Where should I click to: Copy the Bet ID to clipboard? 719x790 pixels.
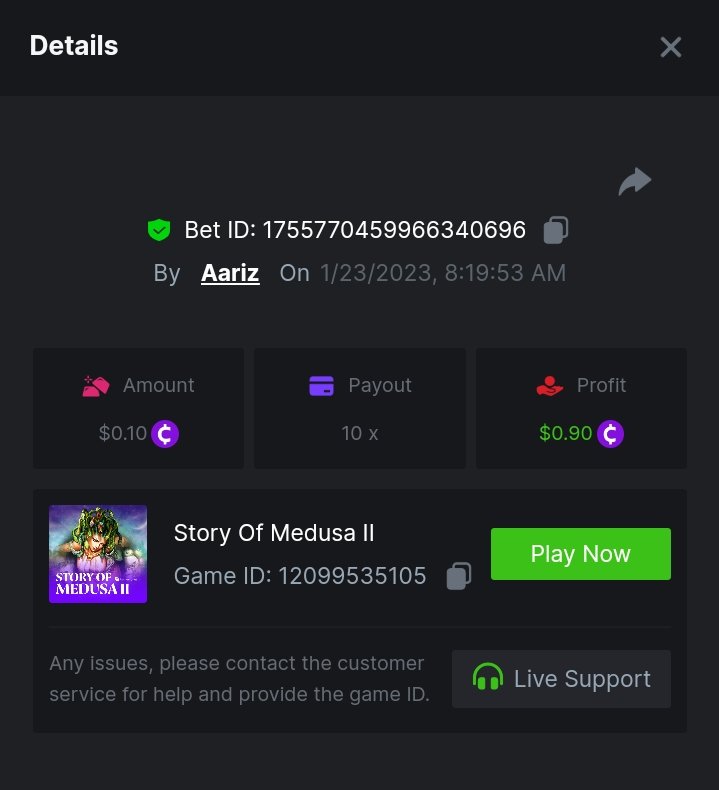556,231
